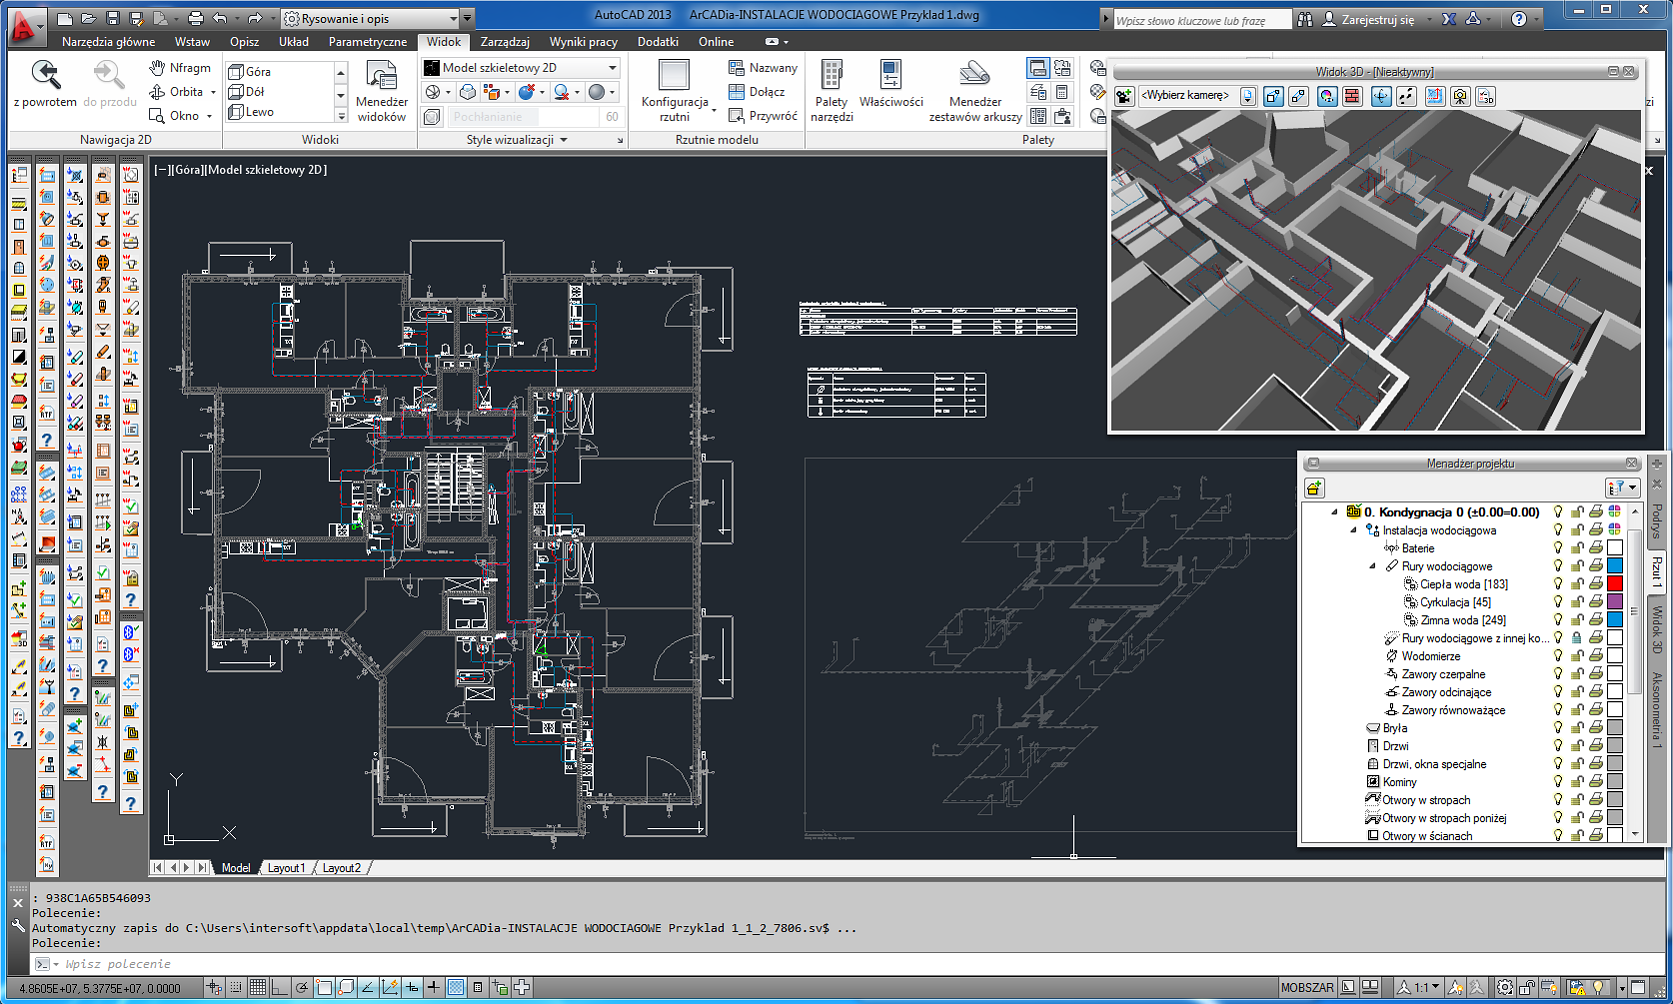Open visual style dropdown 'Model szkieletowy 2D'

[x=521, y=67]
